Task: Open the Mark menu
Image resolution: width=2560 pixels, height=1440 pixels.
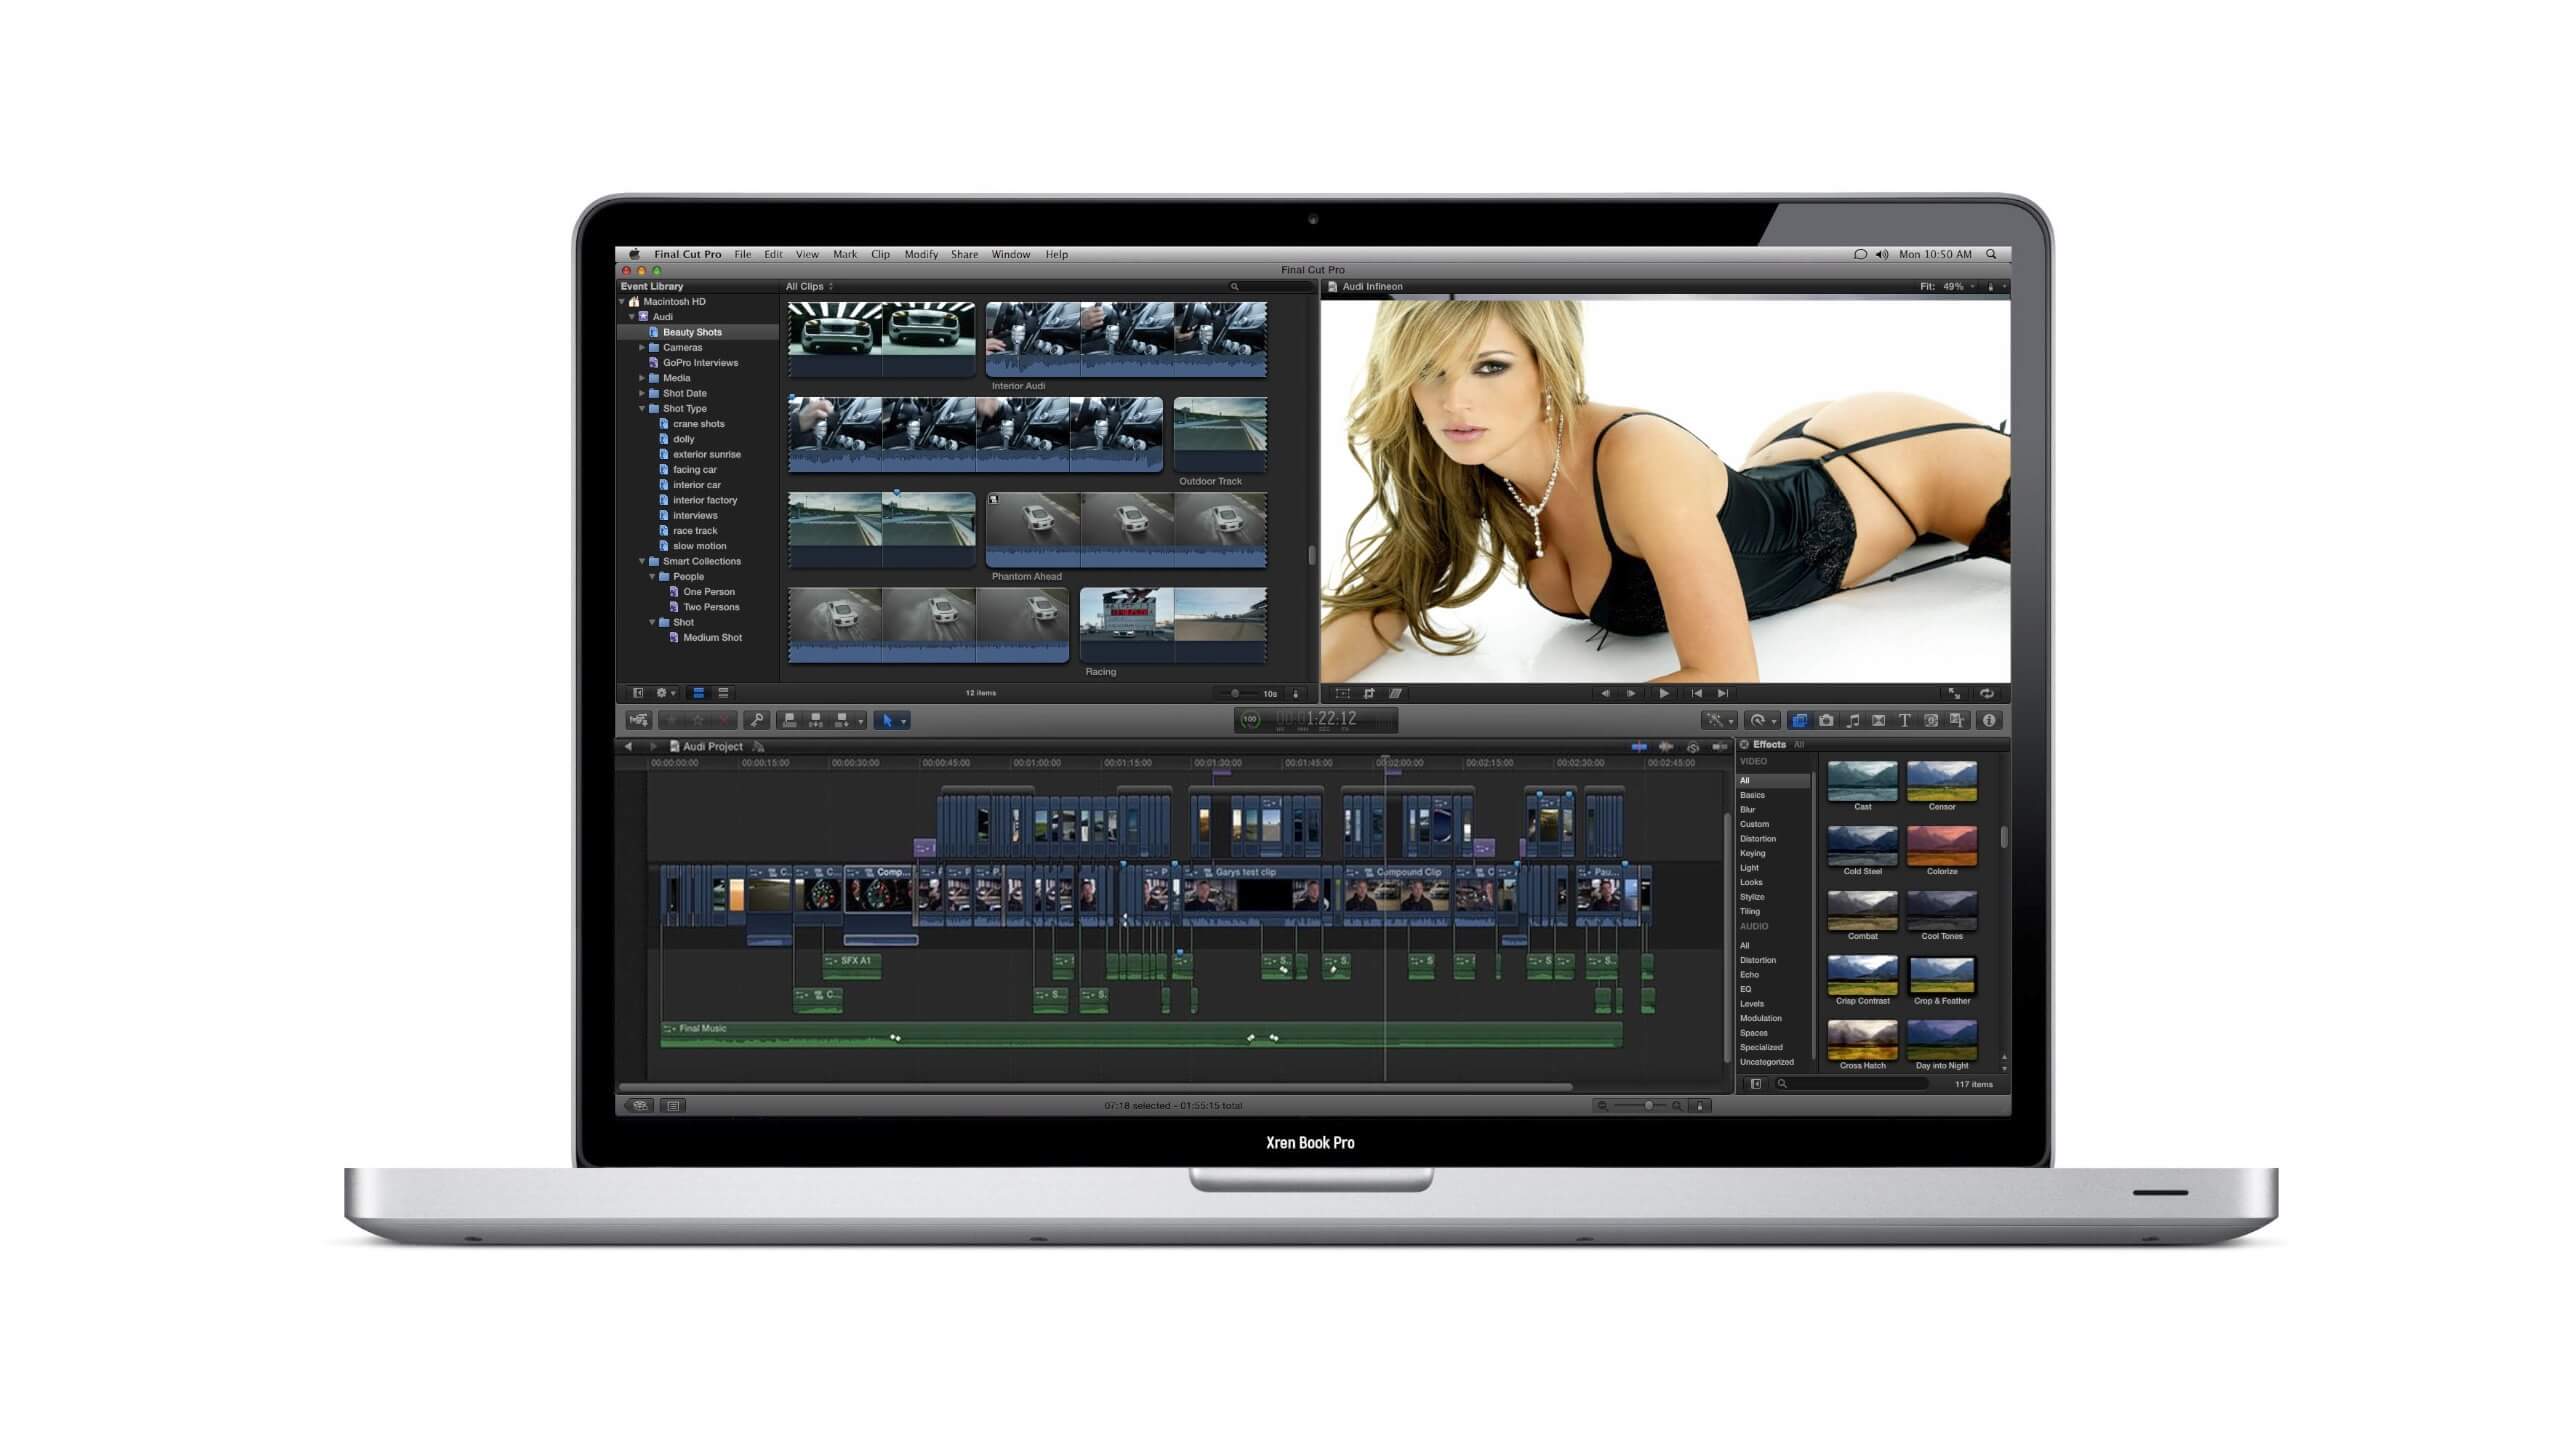Action: pos(845,254)
